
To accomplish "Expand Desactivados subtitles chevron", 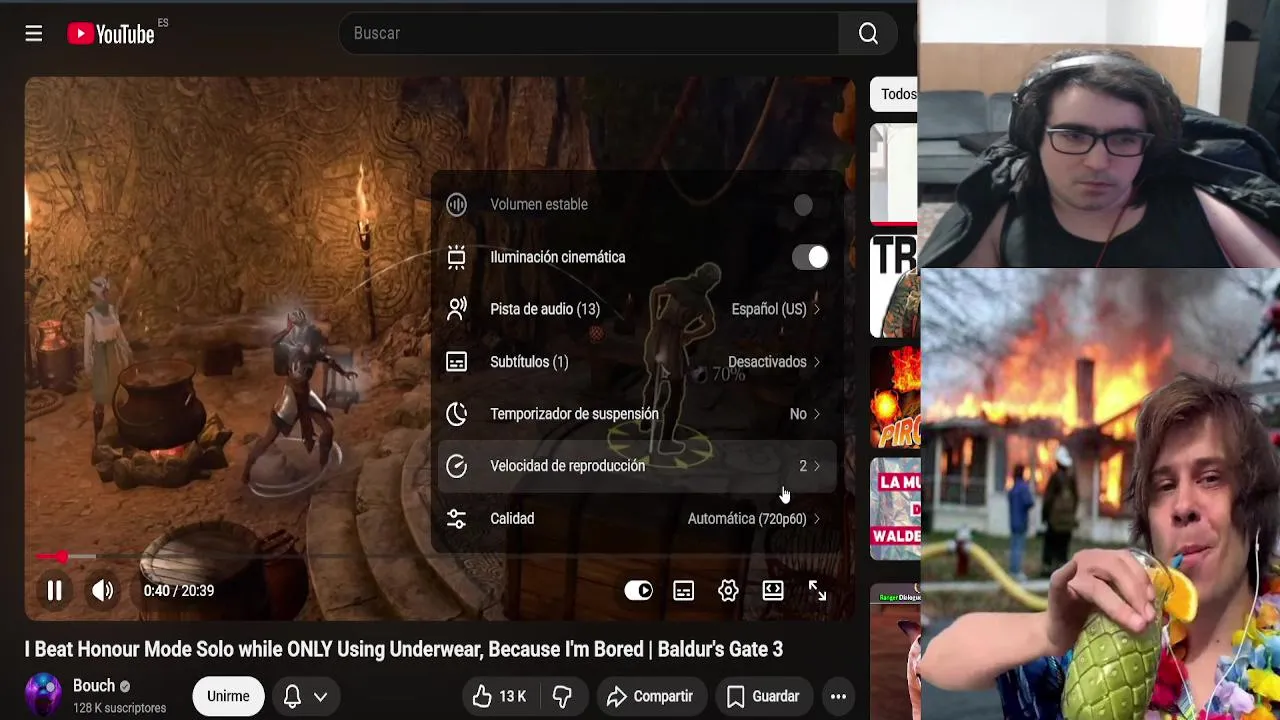I will click(x=817, y=362).
